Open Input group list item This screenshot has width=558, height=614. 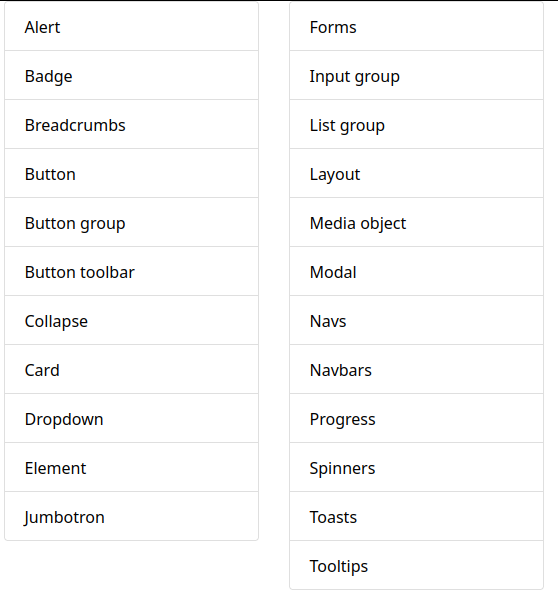[416, 75]
